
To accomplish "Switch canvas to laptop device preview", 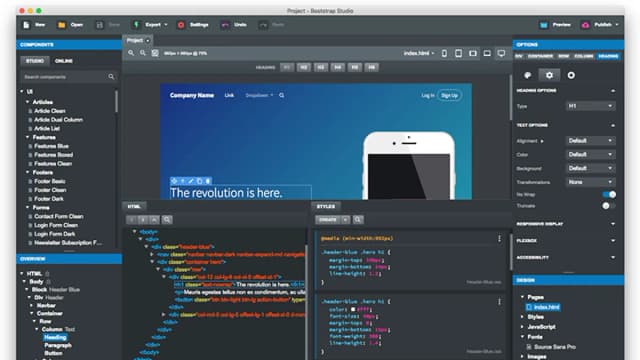I will coord(487,53).
